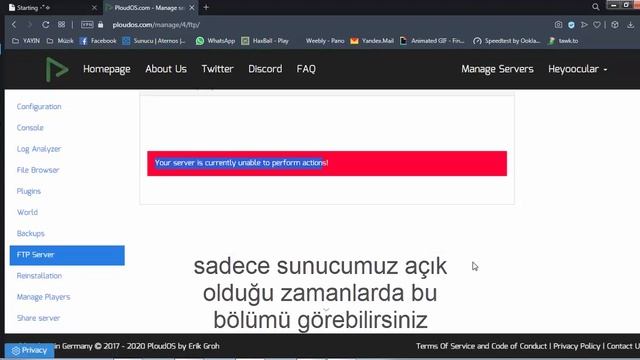Open the HaxBall - Play bookmark
The height and width of the screenshot is (360, 640).
click(265, 41)
